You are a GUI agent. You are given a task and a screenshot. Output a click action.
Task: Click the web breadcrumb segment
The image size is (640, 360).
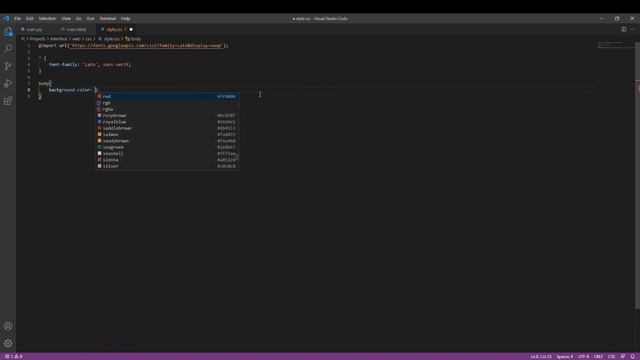coord(76,39)
